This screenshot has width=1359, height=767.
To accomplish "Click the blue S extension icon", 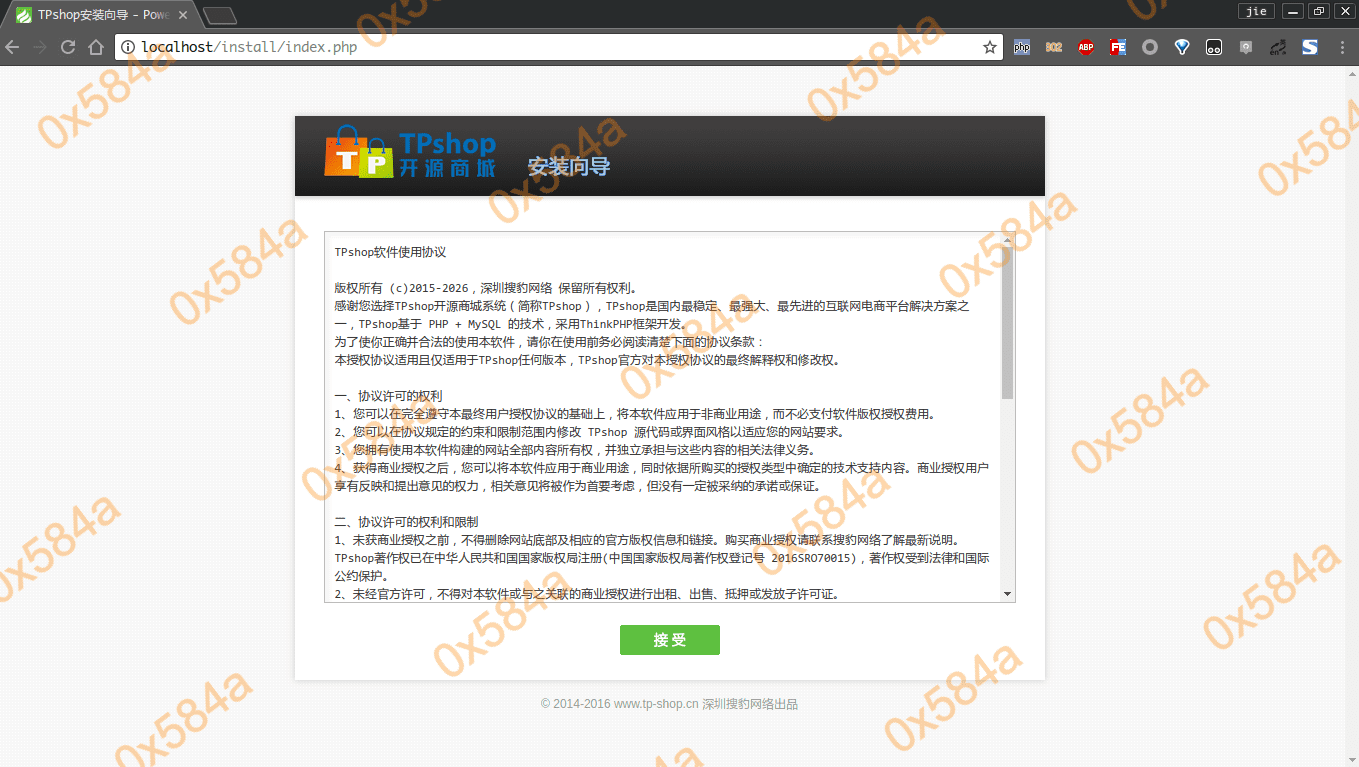I will 1309,47.
